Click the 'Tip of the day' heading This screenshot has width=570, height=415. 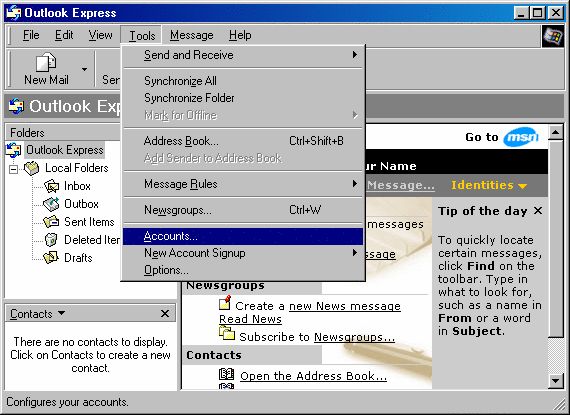click(482, 211)
